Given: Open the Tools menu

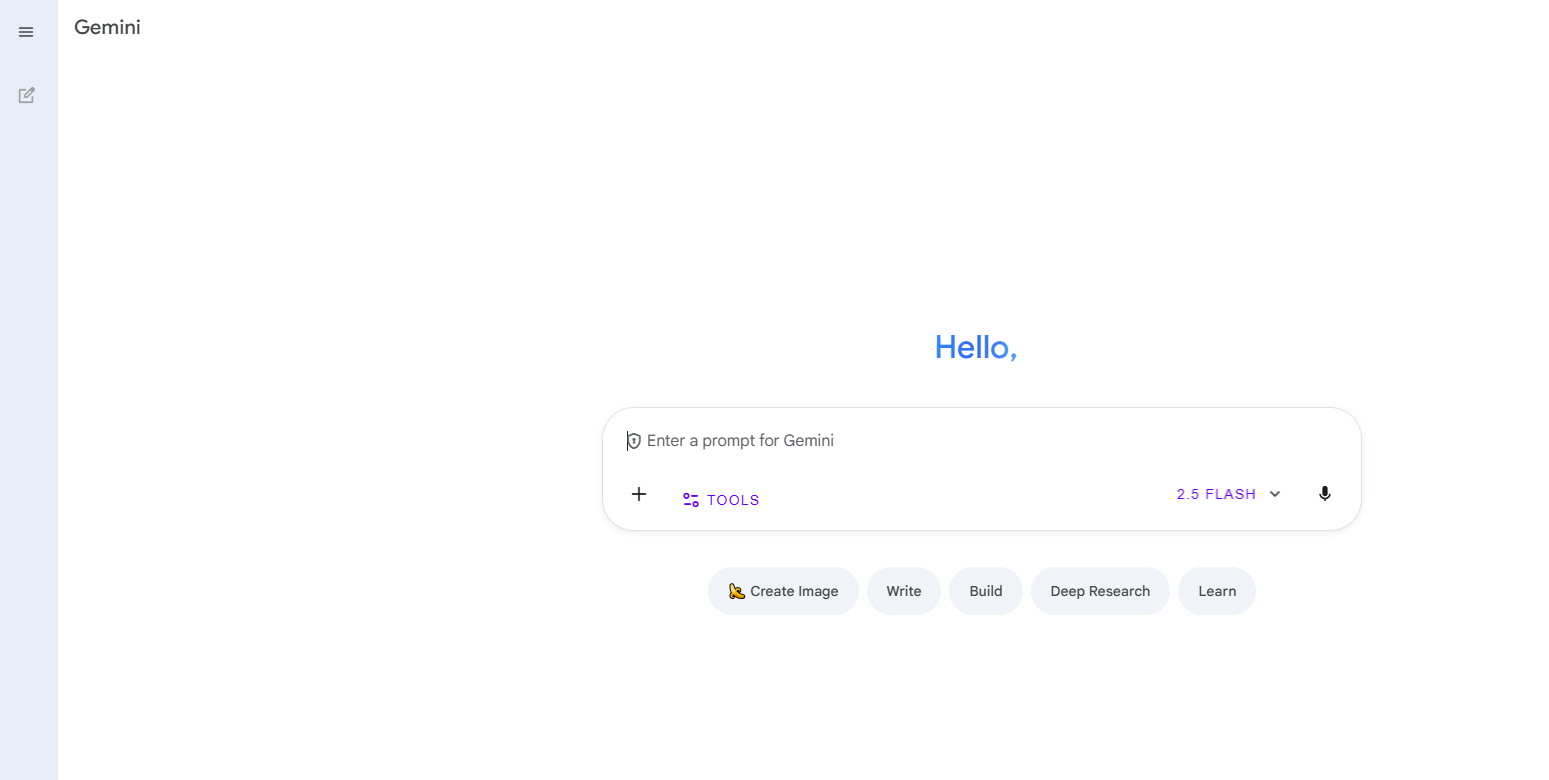Looking at the screenshot, I should [721, 500].
